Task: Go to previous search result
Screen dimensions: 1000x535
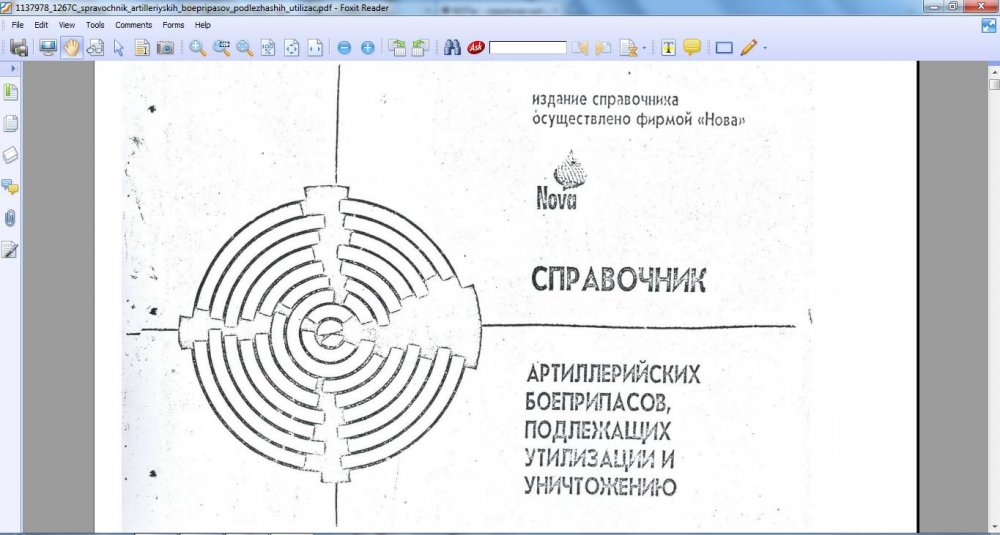Action: pos(580,48)
